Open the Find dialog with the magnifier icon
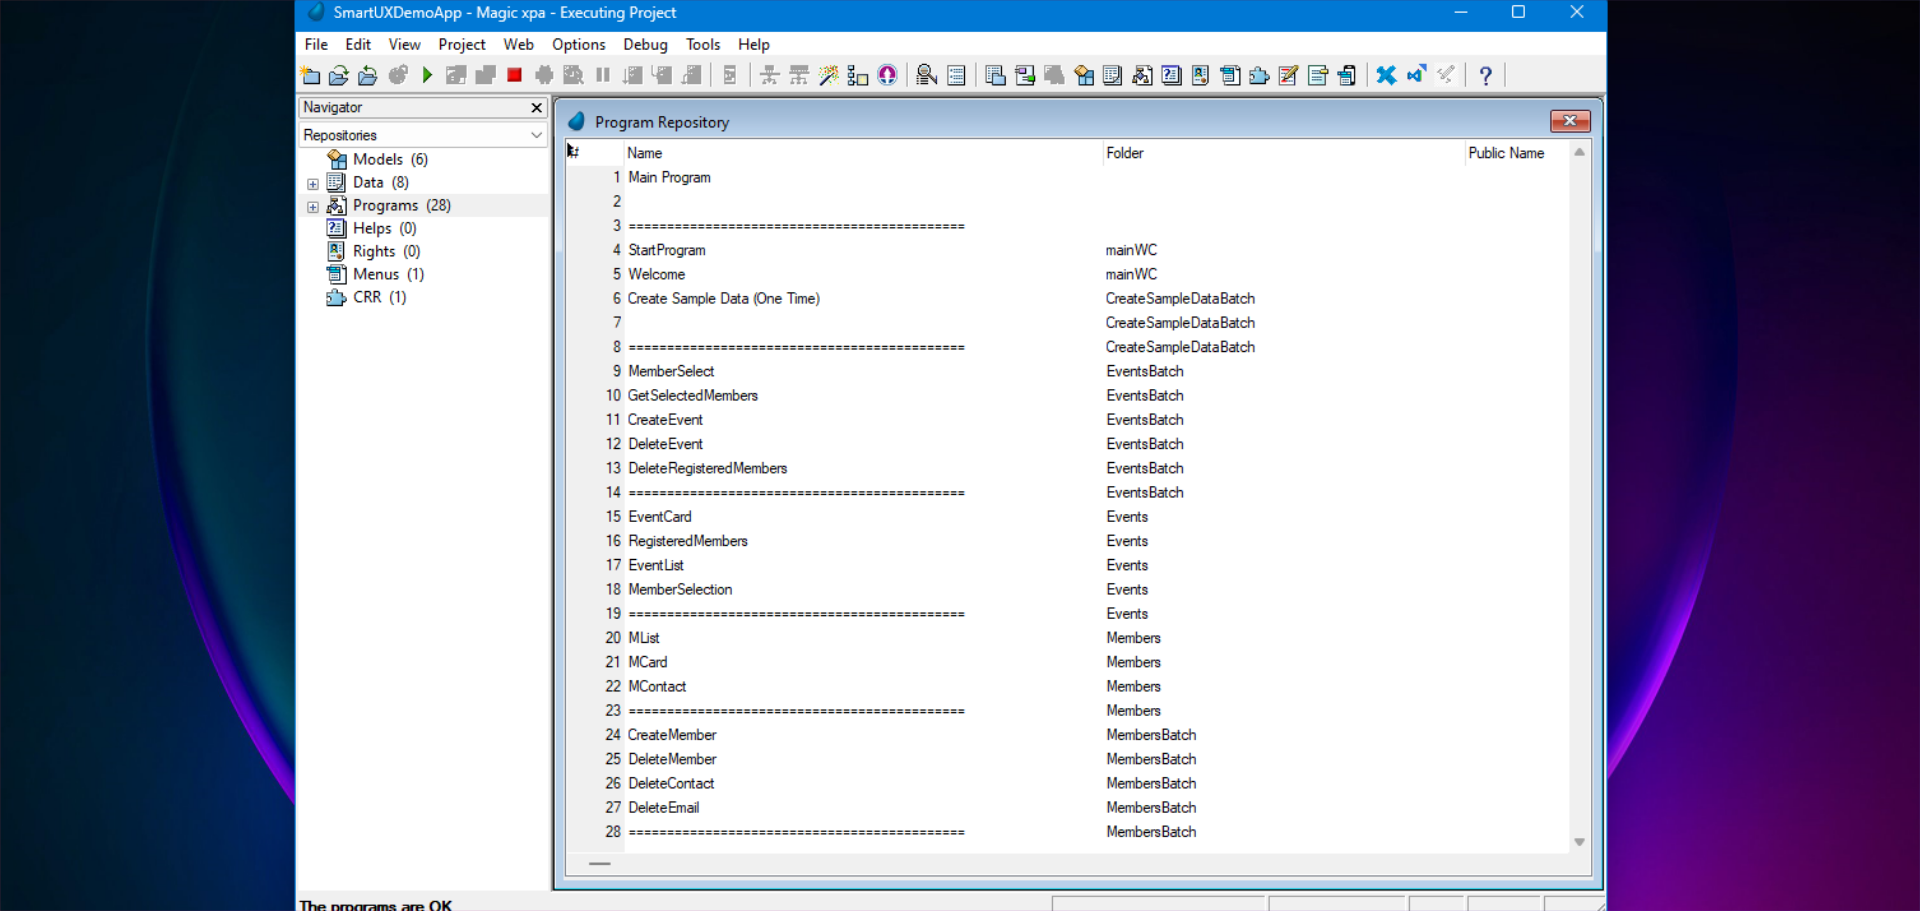Viewport: 1920px width, 911px height. pos(926,74)
